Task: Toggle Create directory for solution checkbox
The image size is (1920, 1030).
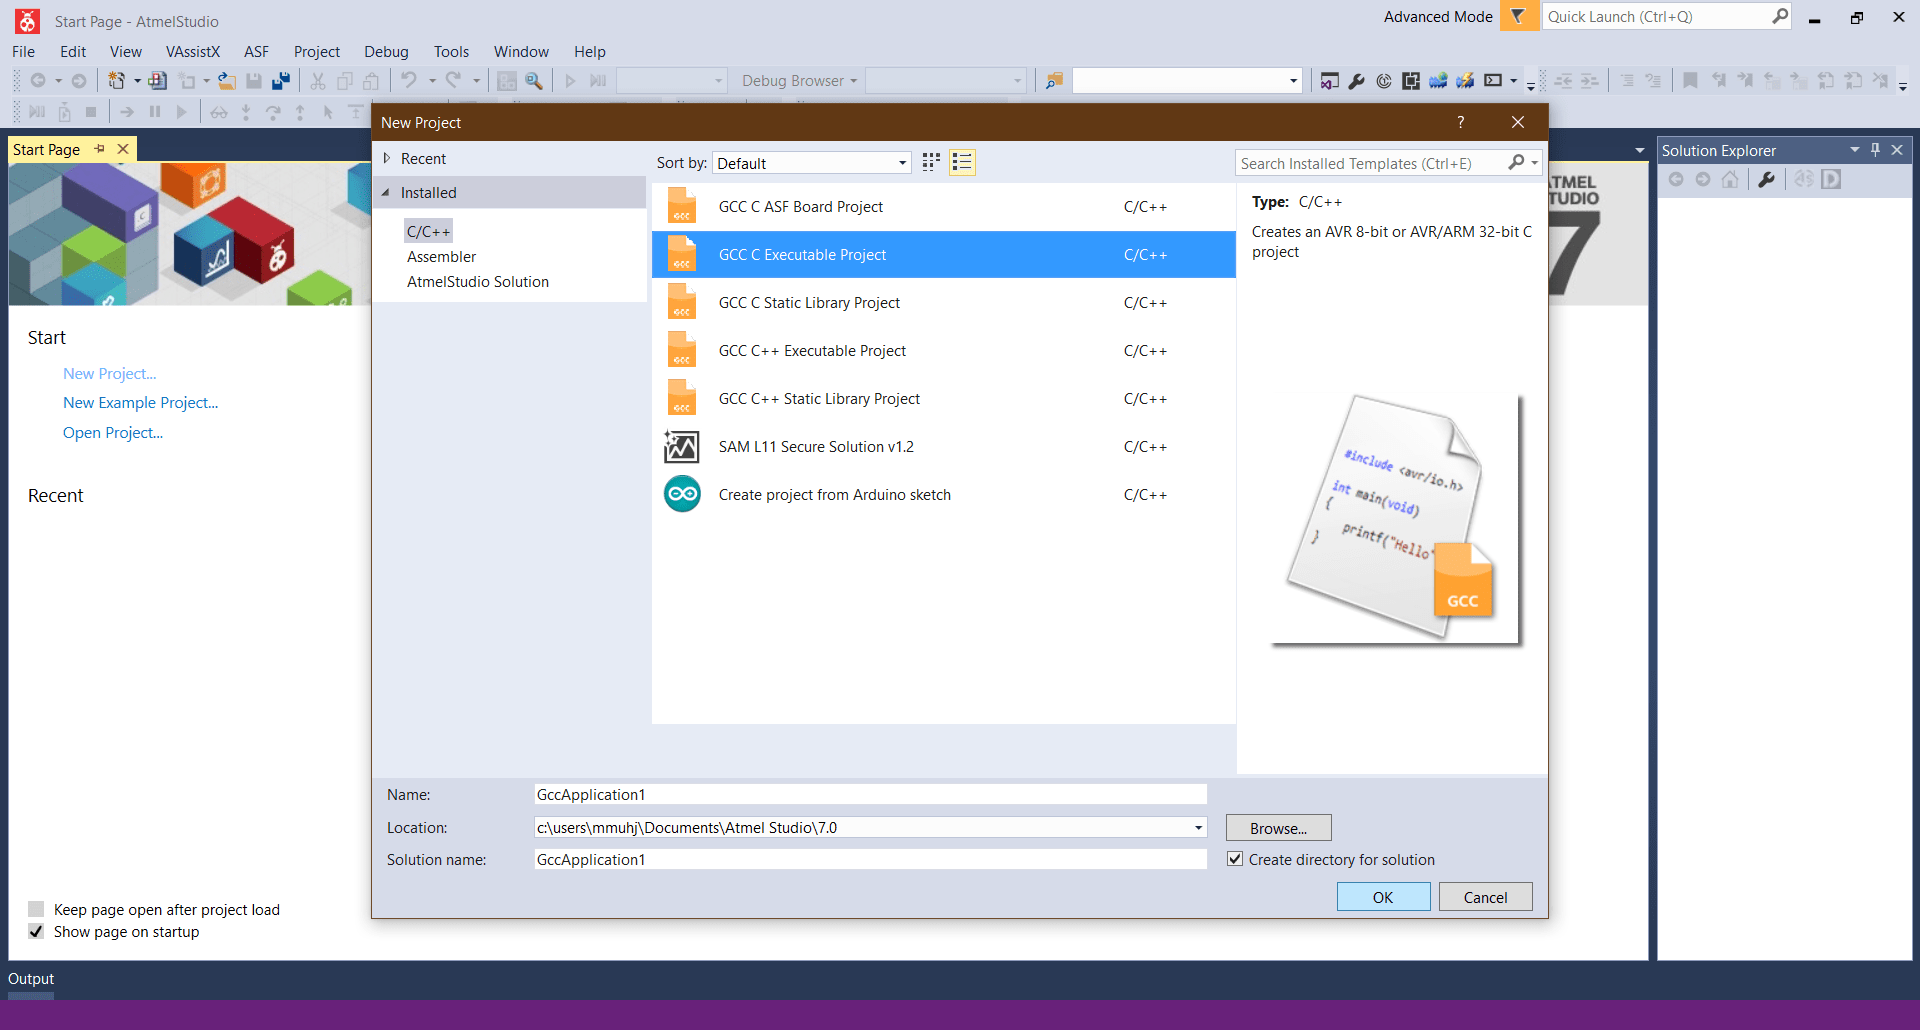Action: click(1235, 859)
